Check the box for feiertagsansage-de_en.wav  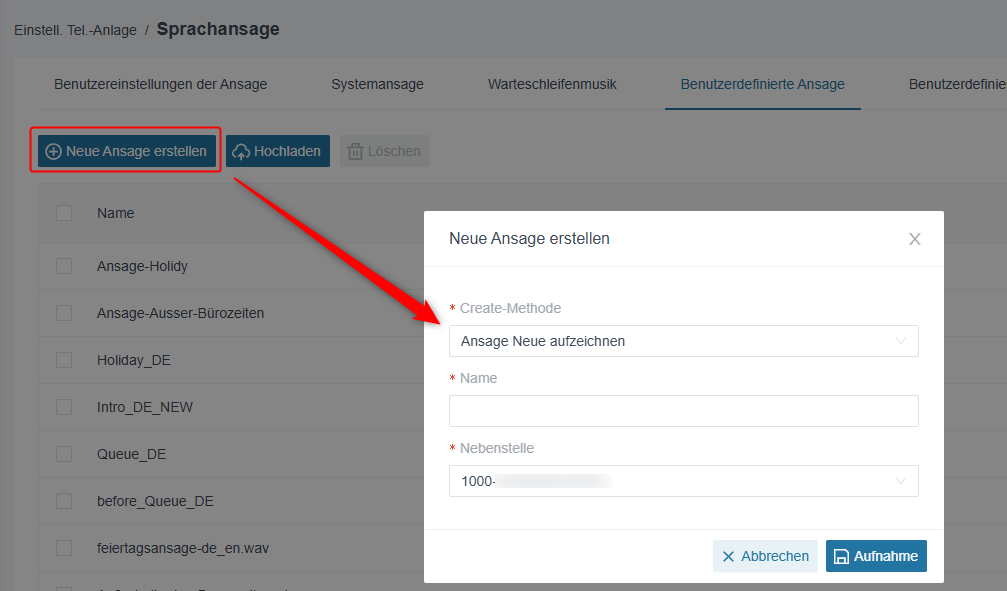[64, 548]
